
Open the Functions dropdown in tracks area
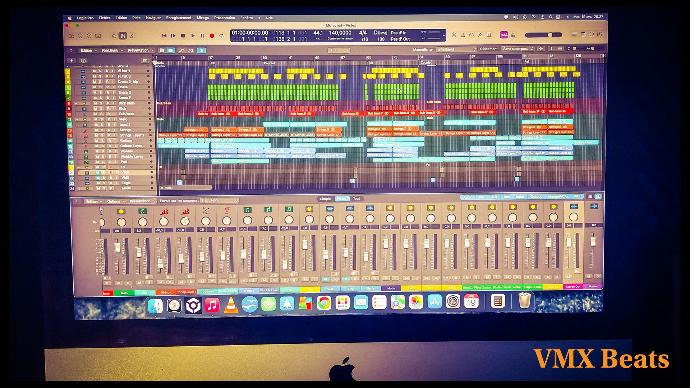click(x=110, y=51)
